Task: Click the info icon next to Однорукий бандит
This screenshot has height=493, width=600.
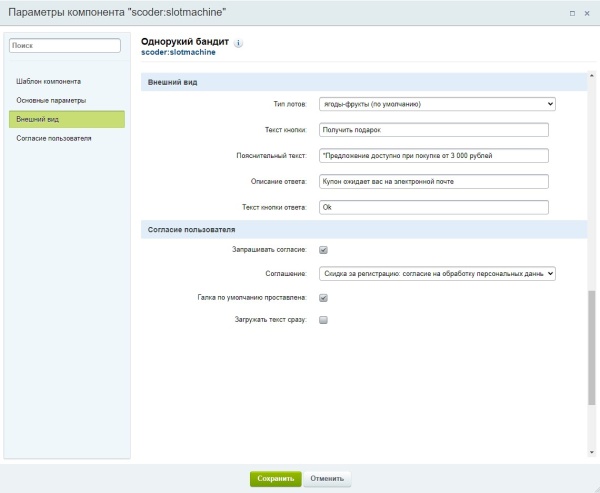Action: [238, 43]
